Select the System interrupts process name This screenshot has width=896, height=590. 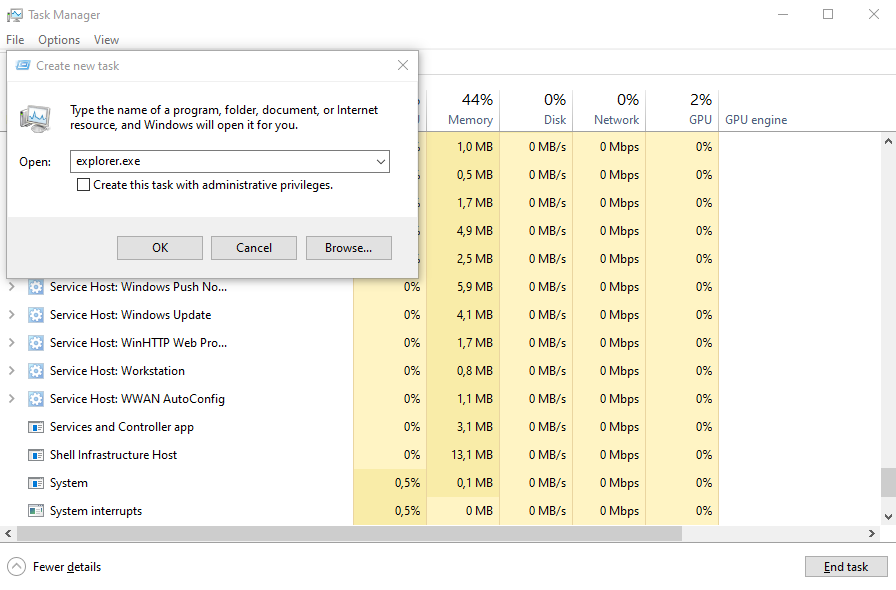(x=95, y=511)
